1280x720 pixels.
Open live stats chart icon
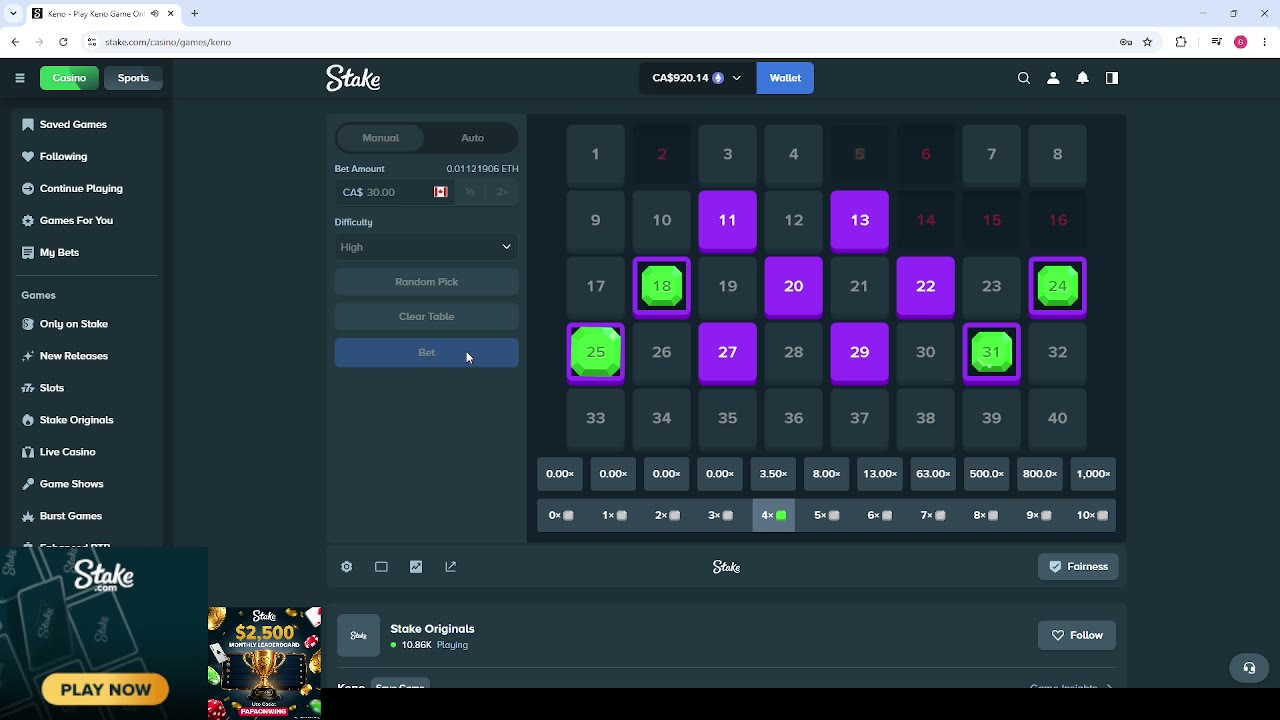click(x=416, y=567)
